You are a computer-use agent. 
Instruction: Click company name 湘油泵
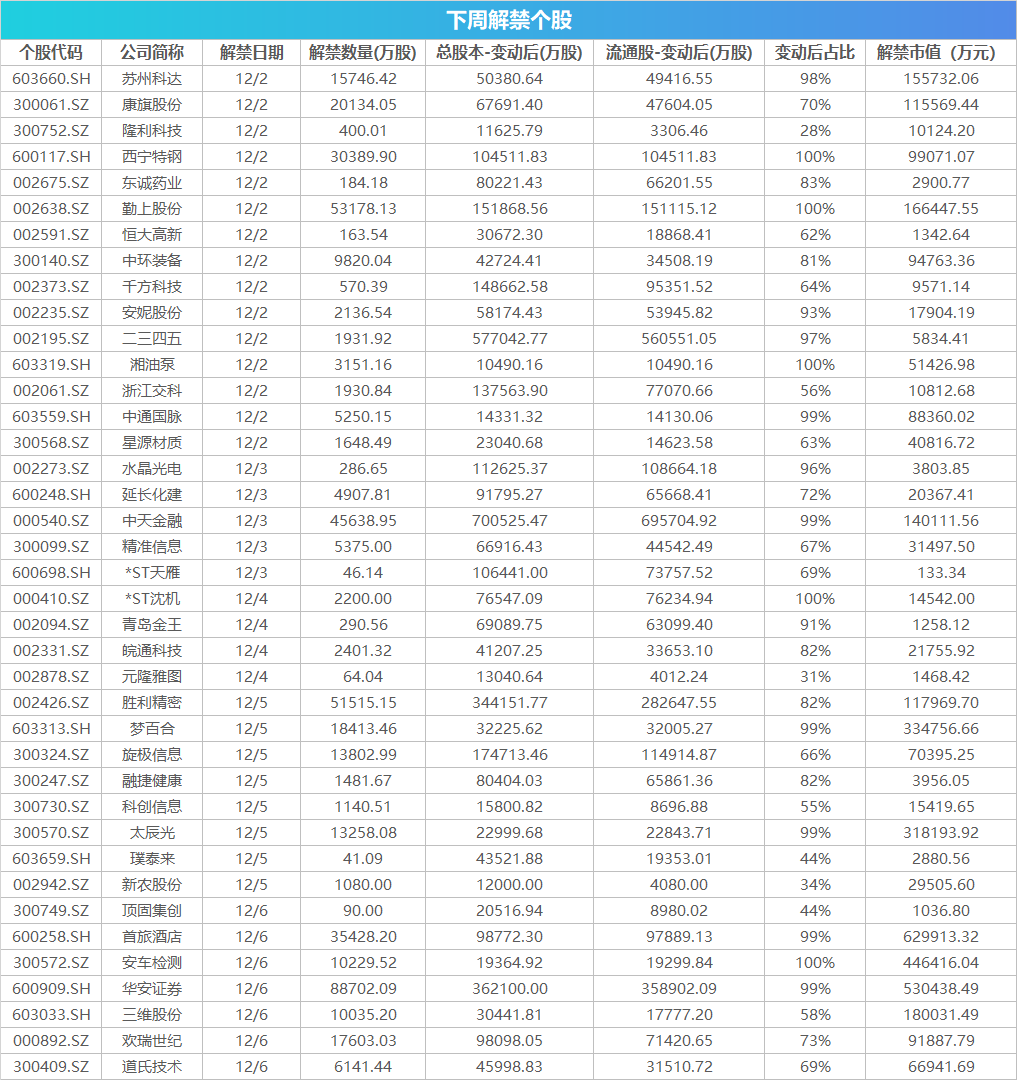pyautogui.click(x=152, y=365)
